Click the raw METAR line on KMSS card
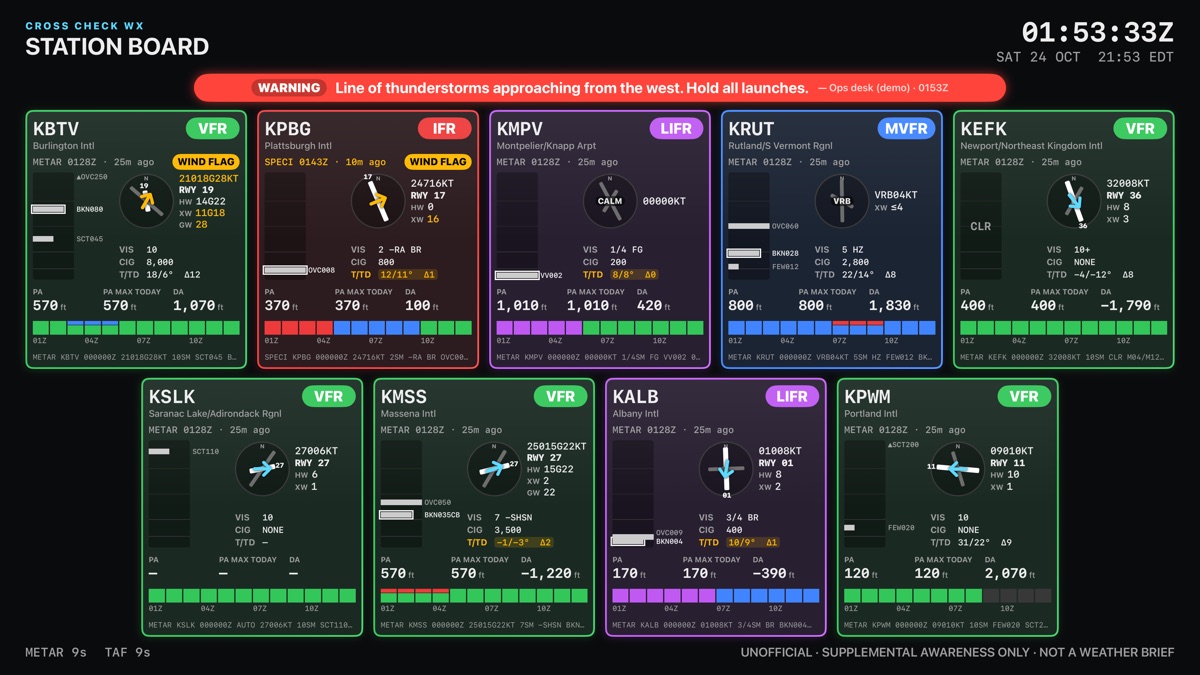1200x675 pixels. point(484,625)
